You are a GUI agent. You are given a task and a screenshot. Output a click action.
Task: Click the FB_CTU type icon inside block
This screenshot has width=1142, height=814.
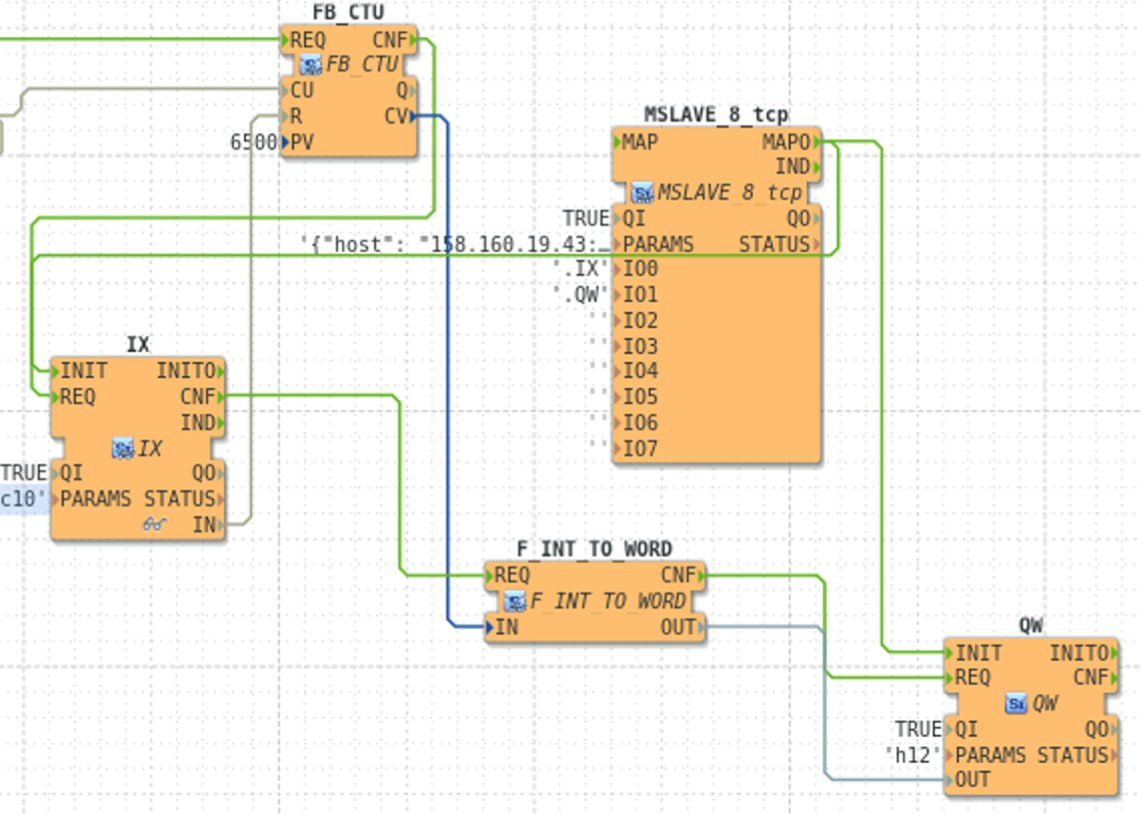point(311,66)
